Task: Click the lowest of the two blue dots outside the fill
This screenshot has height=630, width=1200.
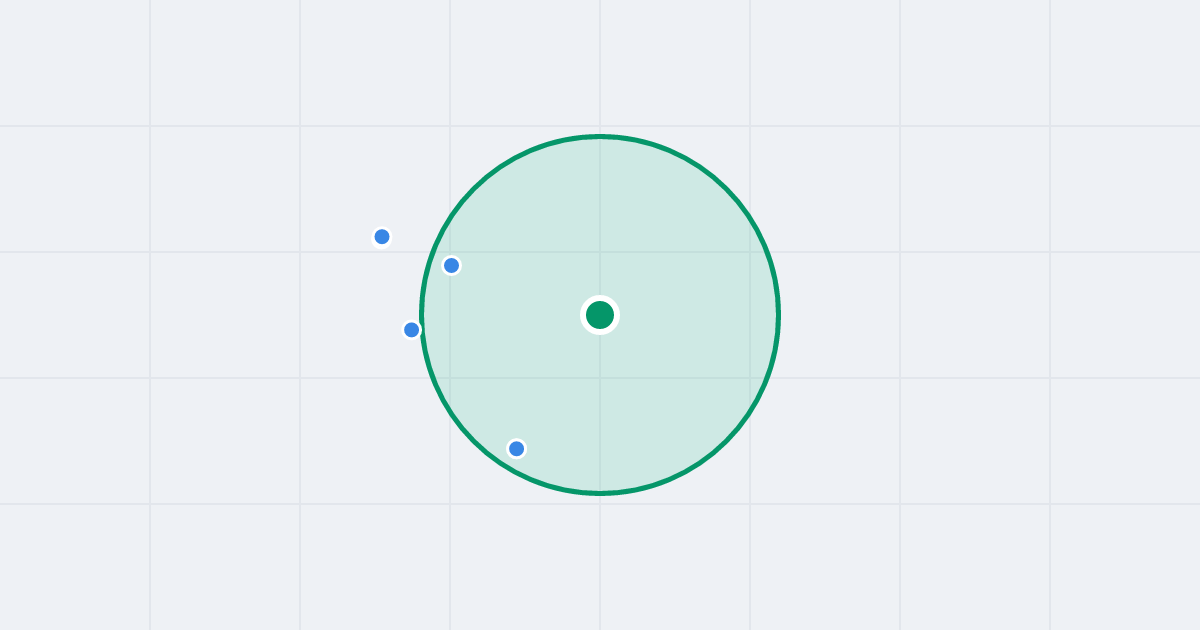Action: [x=411, y=330]
